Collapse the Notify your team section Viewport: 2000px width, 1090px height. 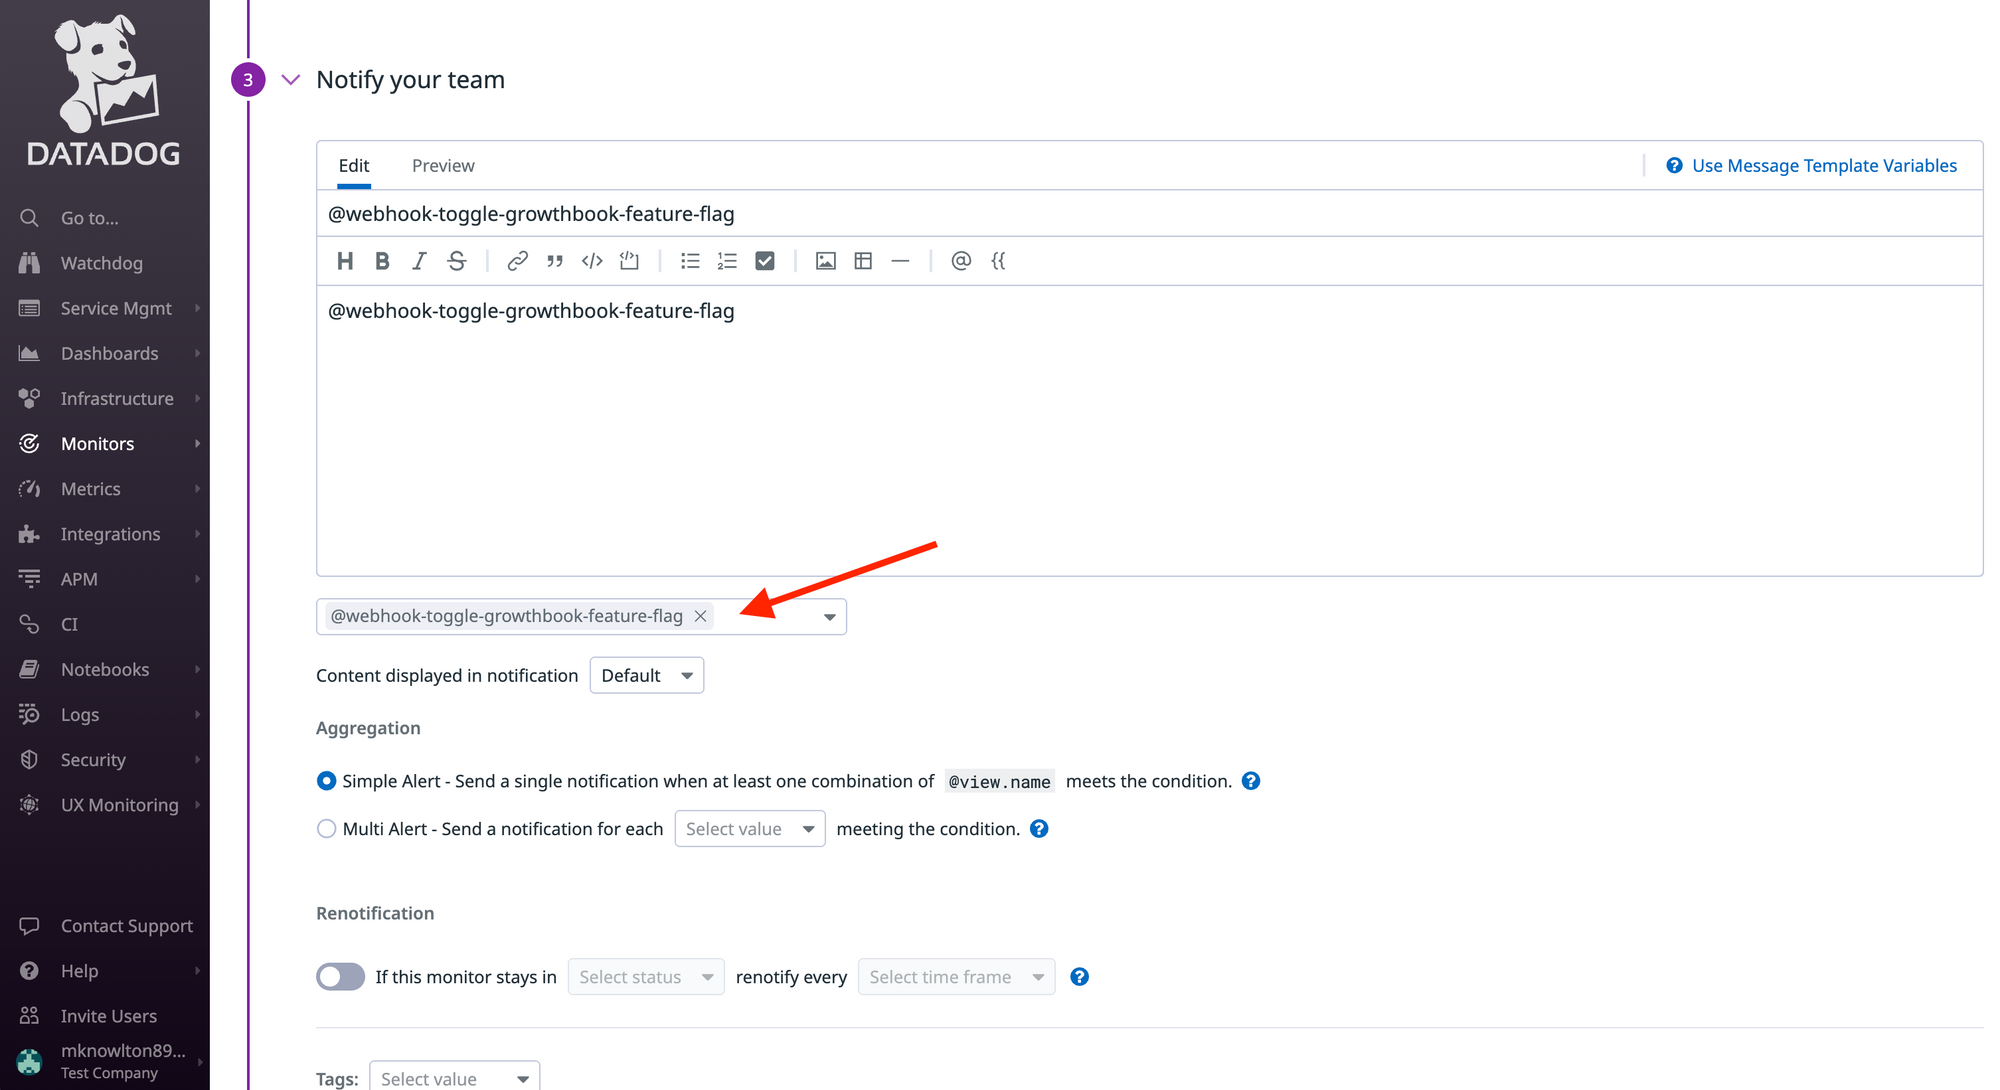[x=291, y=80]
